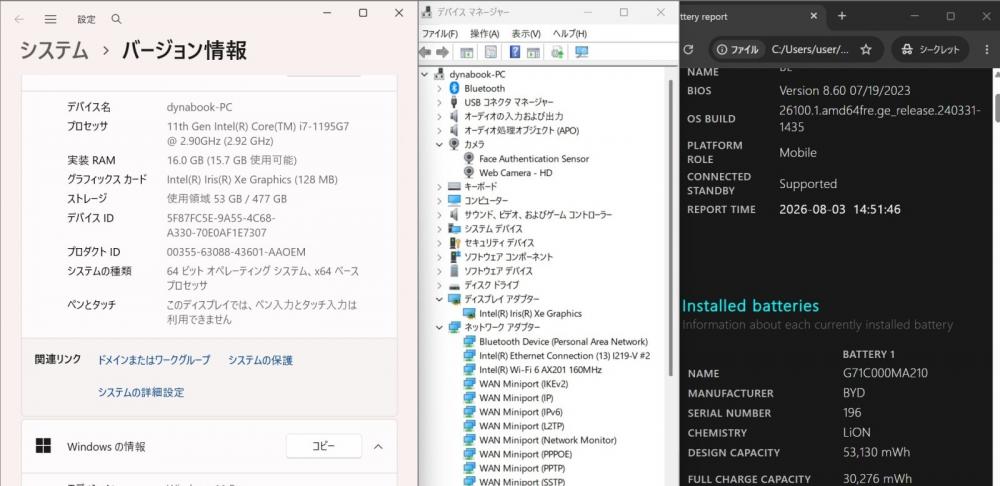Open the 表示(V) menu
The width and height of the screenshot is (1000, 486).
pyautogui.click(x=526, y=34)
